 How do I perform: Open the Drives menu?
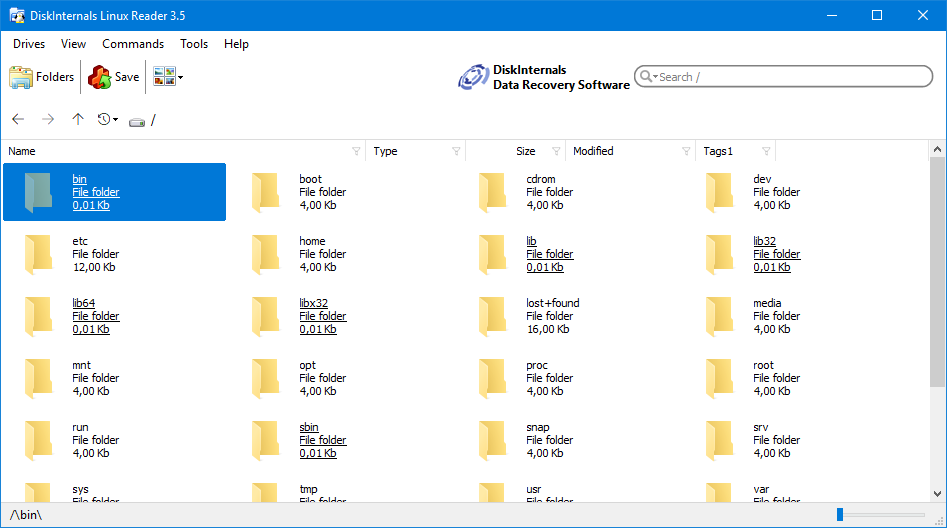click(x=29, y=44)
